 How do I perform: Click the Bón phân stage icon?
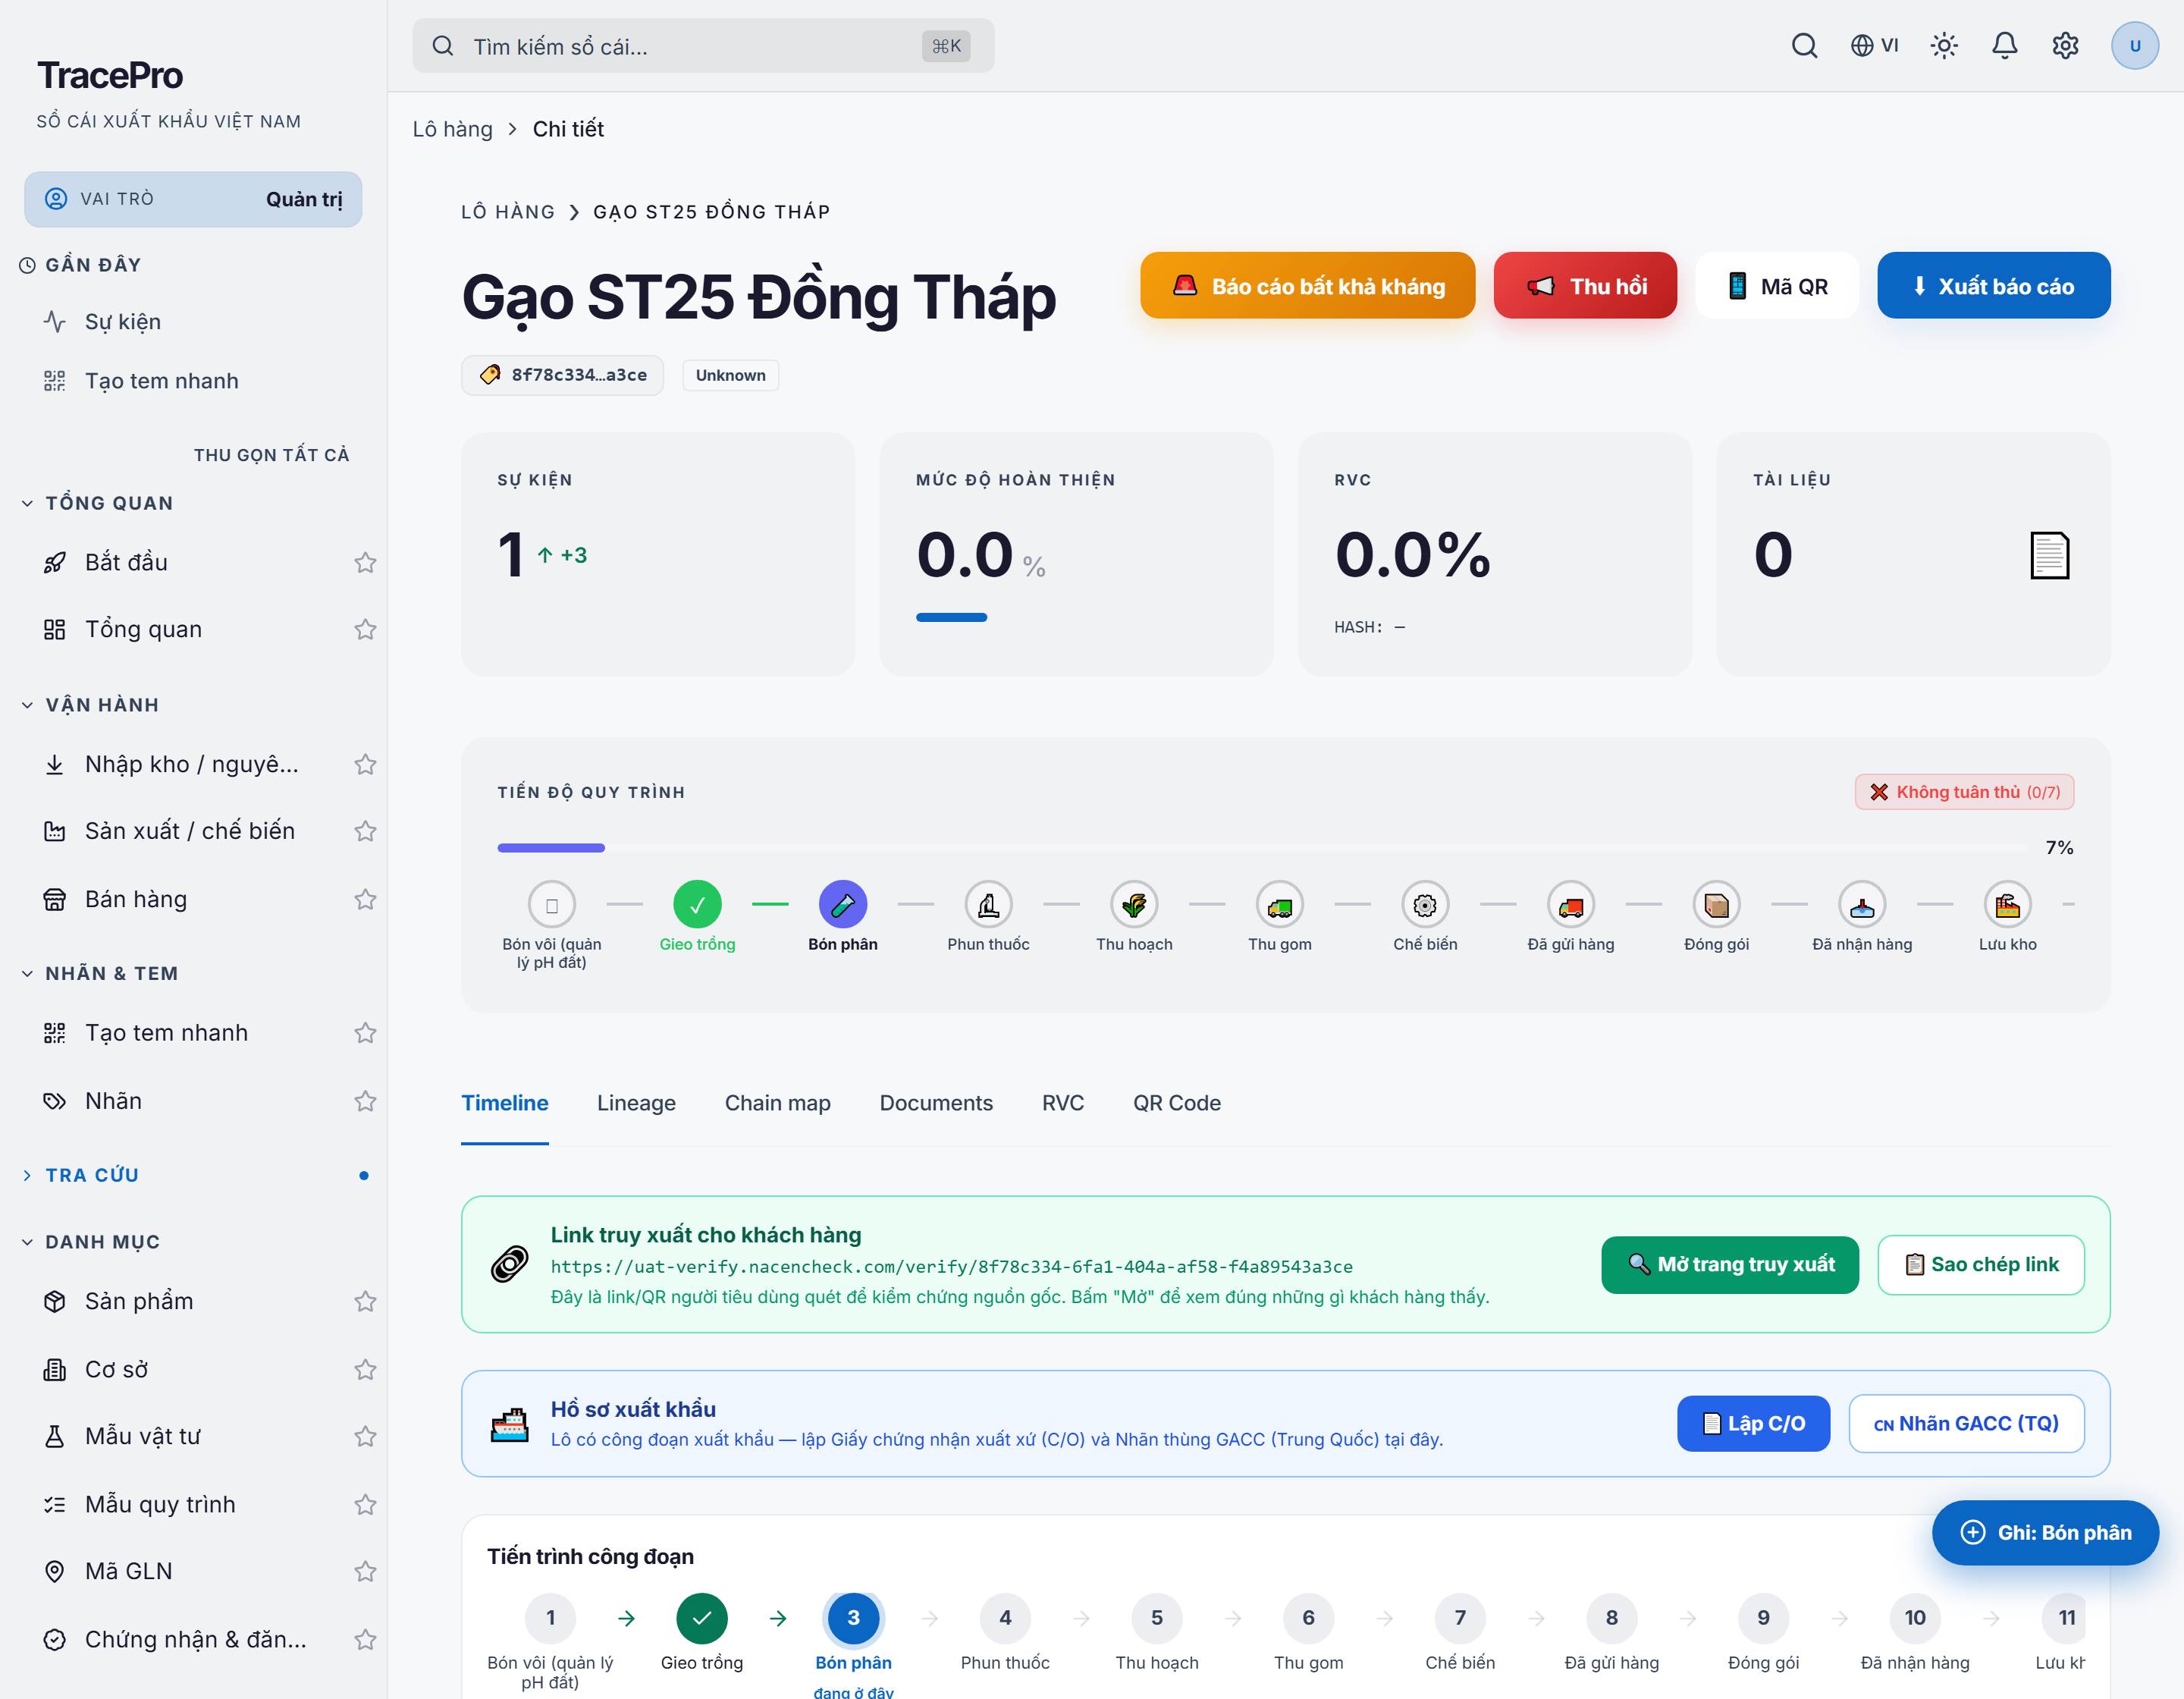pos(843,905)
